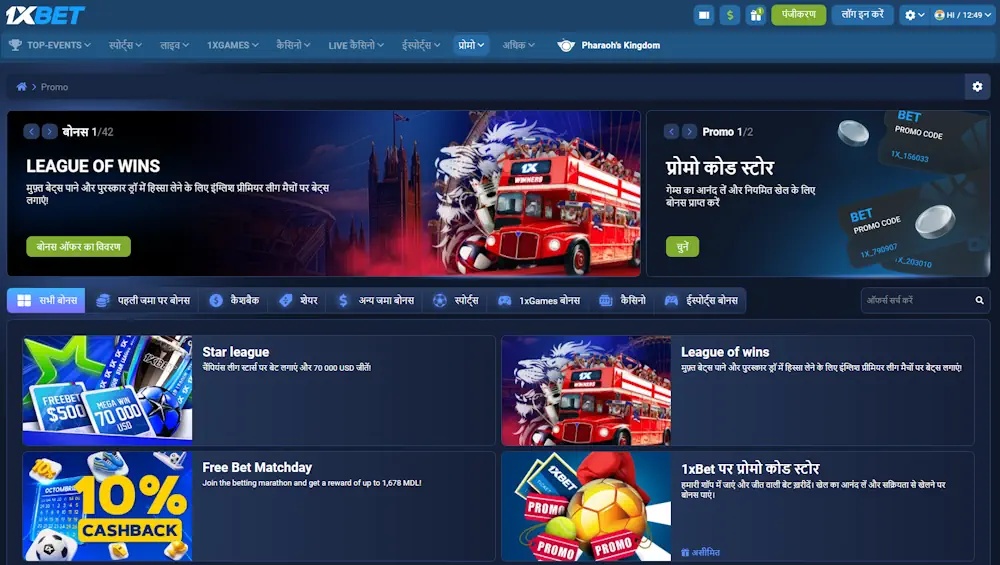Click the 1XBET logo
Viewport: 1000px width, 565px height.
coord(47,15)
